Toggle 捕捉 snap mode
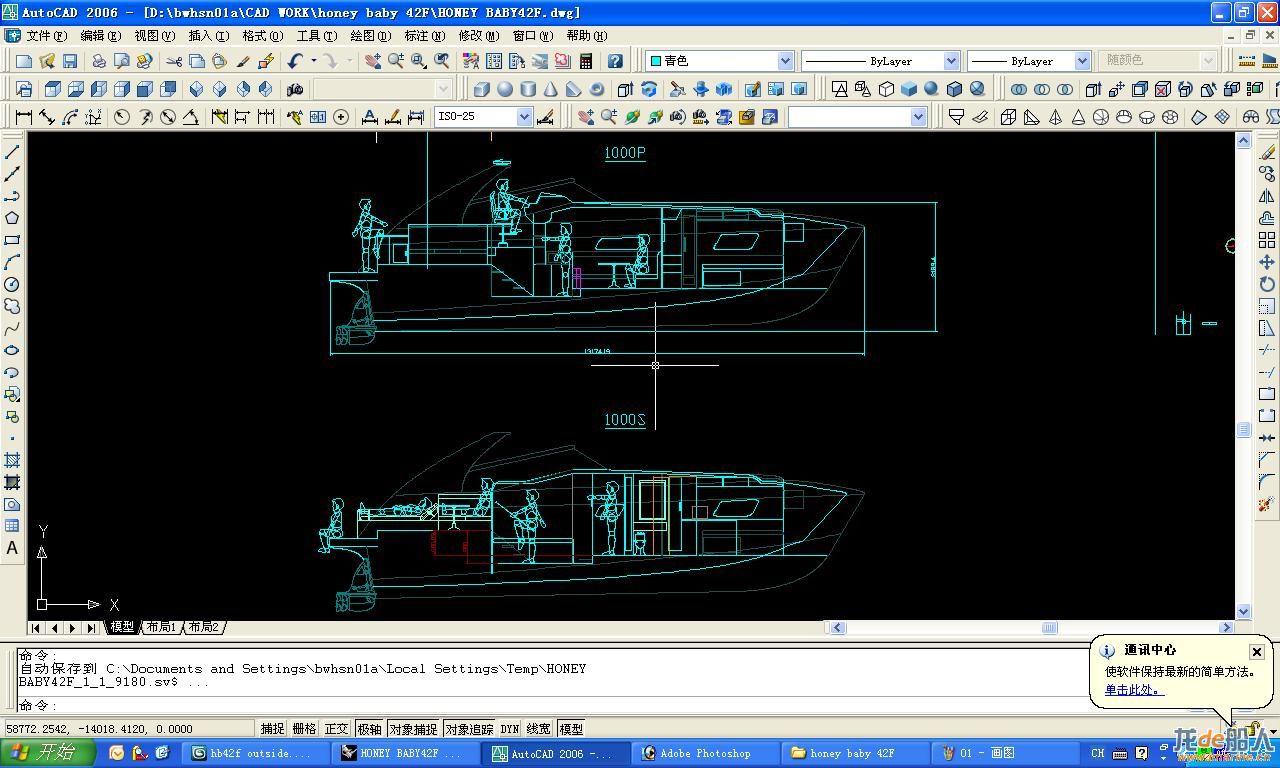Screen dimensions: 1280x768 272,729
